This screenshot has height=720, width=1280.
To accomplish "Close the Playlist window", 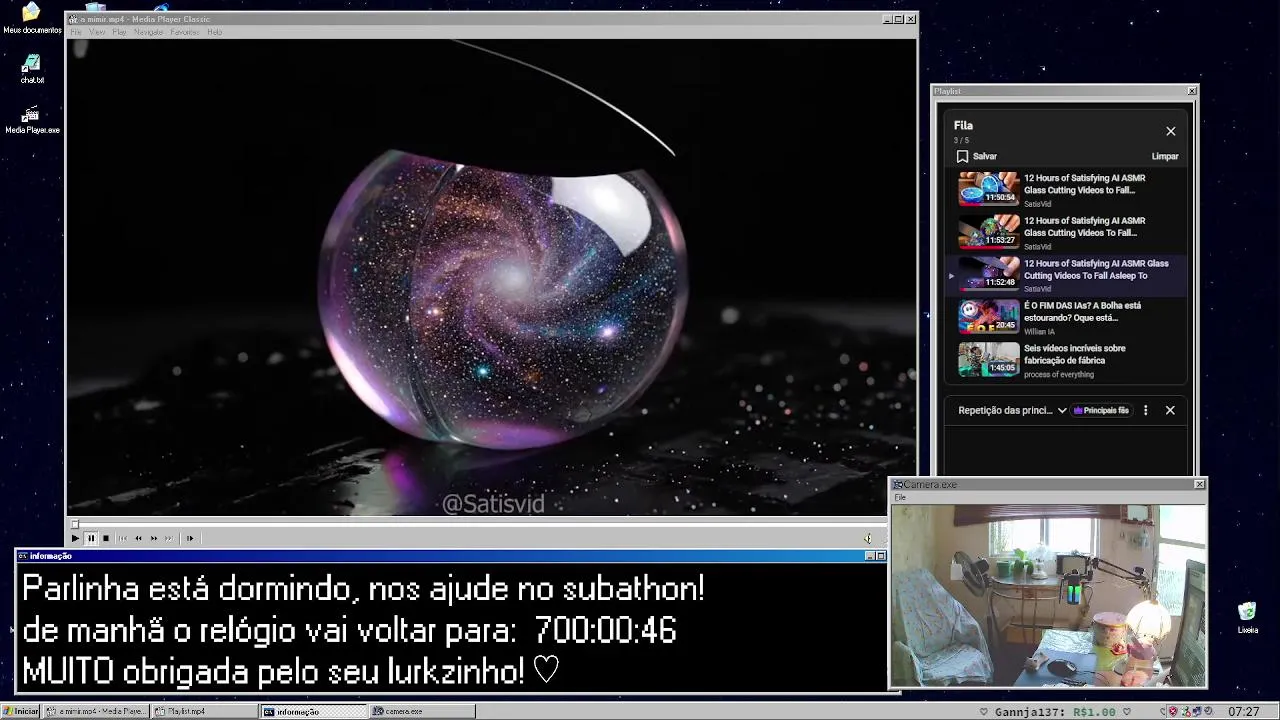I will (x=1192, y=91).
